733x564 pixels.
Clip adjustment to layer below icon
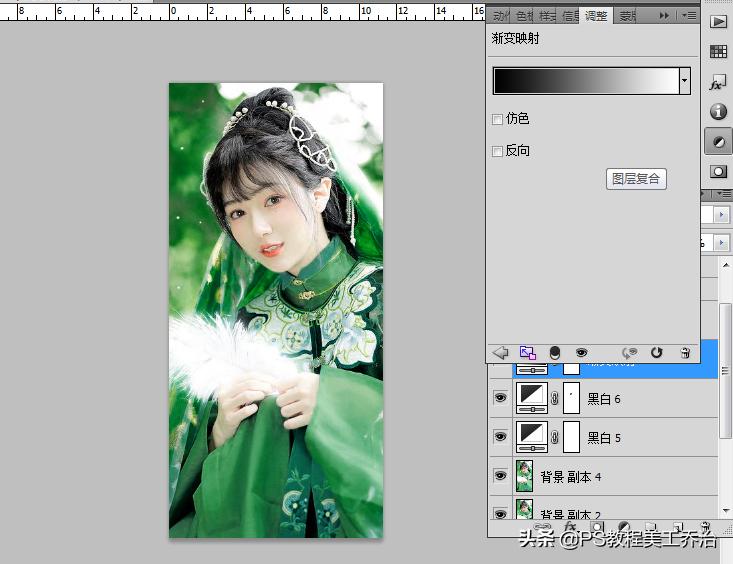click(555, 353)
